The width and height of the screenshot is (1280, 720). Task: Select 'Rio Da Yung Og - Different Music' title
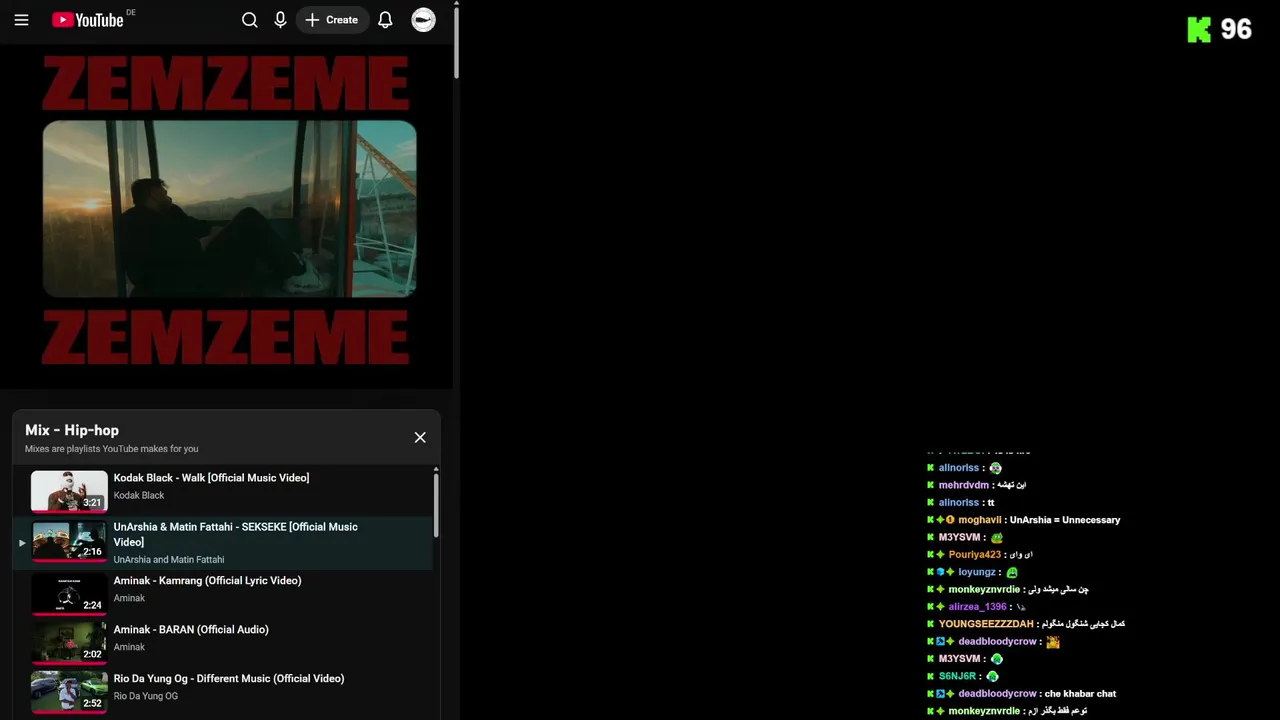pyautogui.click(x=228, y=679)
